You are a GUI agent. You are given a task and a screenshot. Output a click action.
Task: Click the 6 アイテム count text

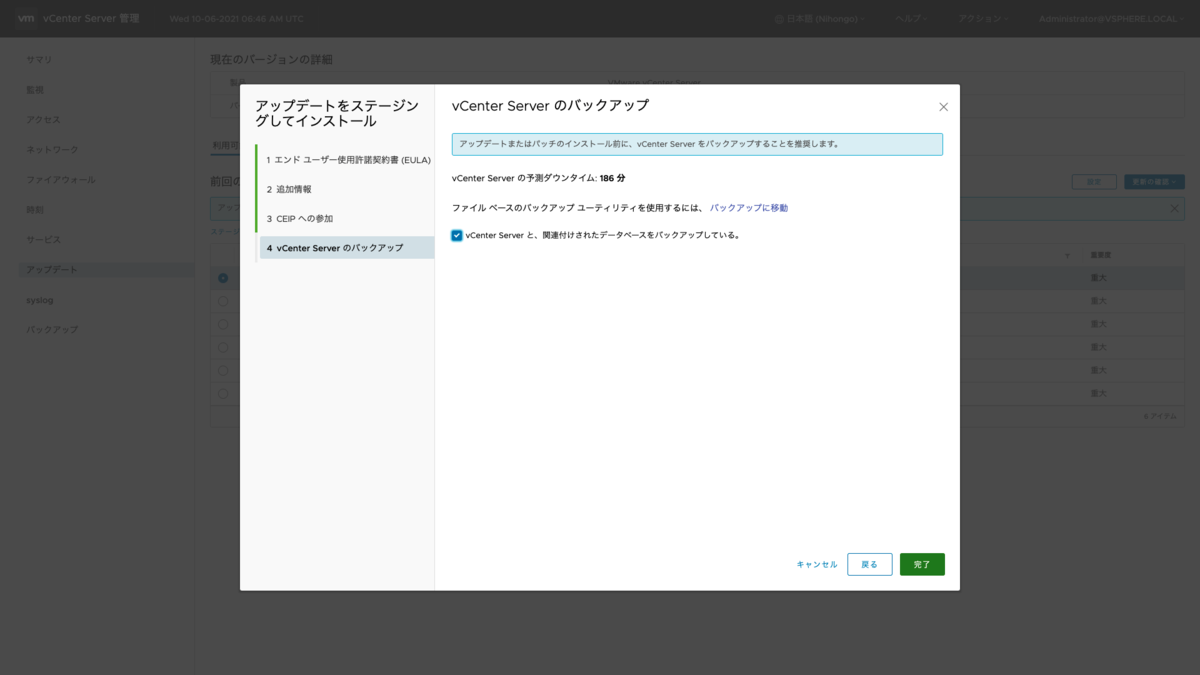pyautogui.click(x=1160, y=416)
